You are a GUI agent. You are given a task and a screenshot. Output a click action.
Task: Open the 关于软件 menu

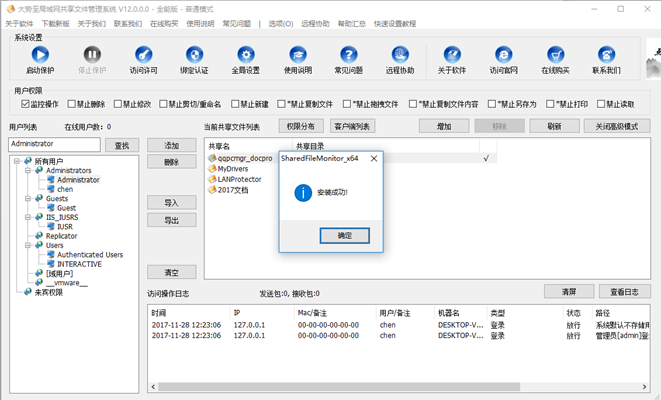click(19, 22)
